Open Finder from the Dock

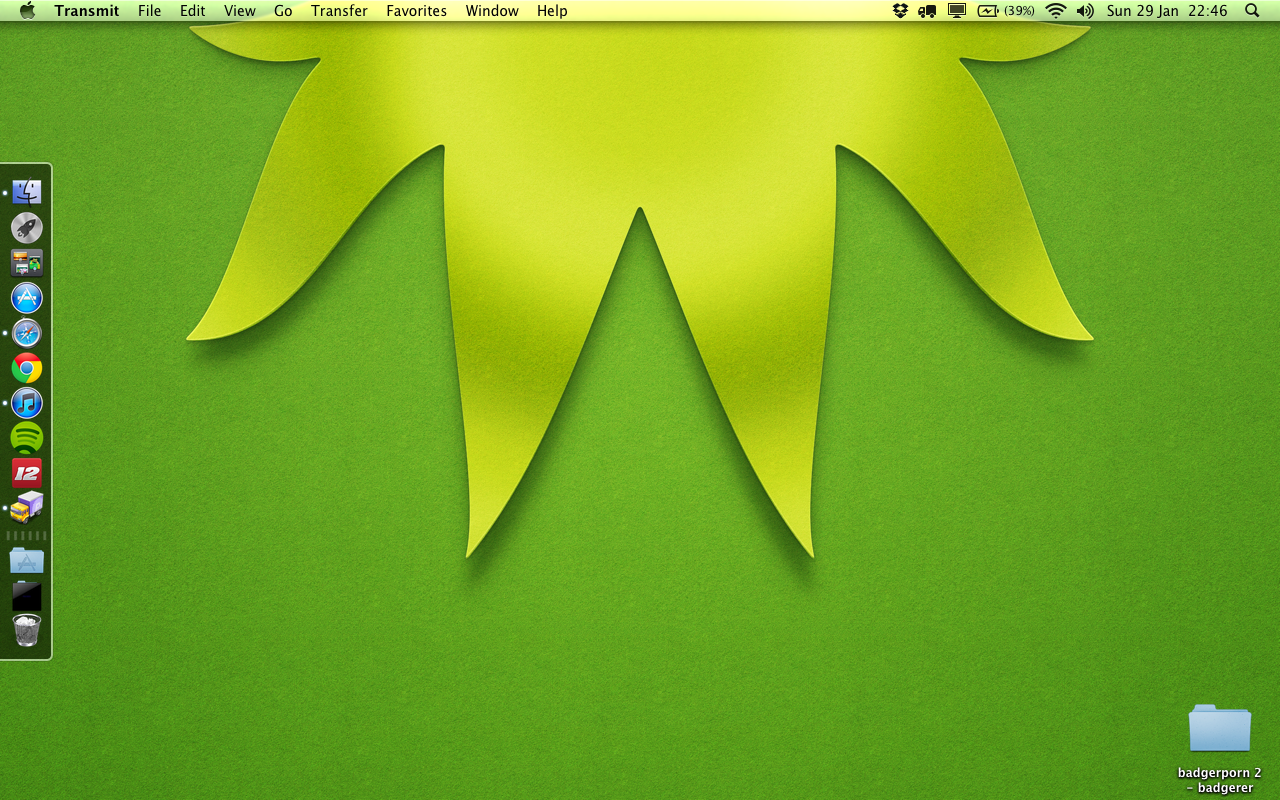27,192
